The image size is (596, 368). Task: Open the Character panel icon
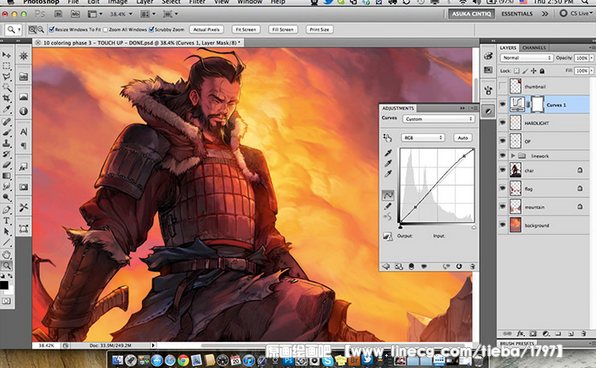click(x=24, y=132)
